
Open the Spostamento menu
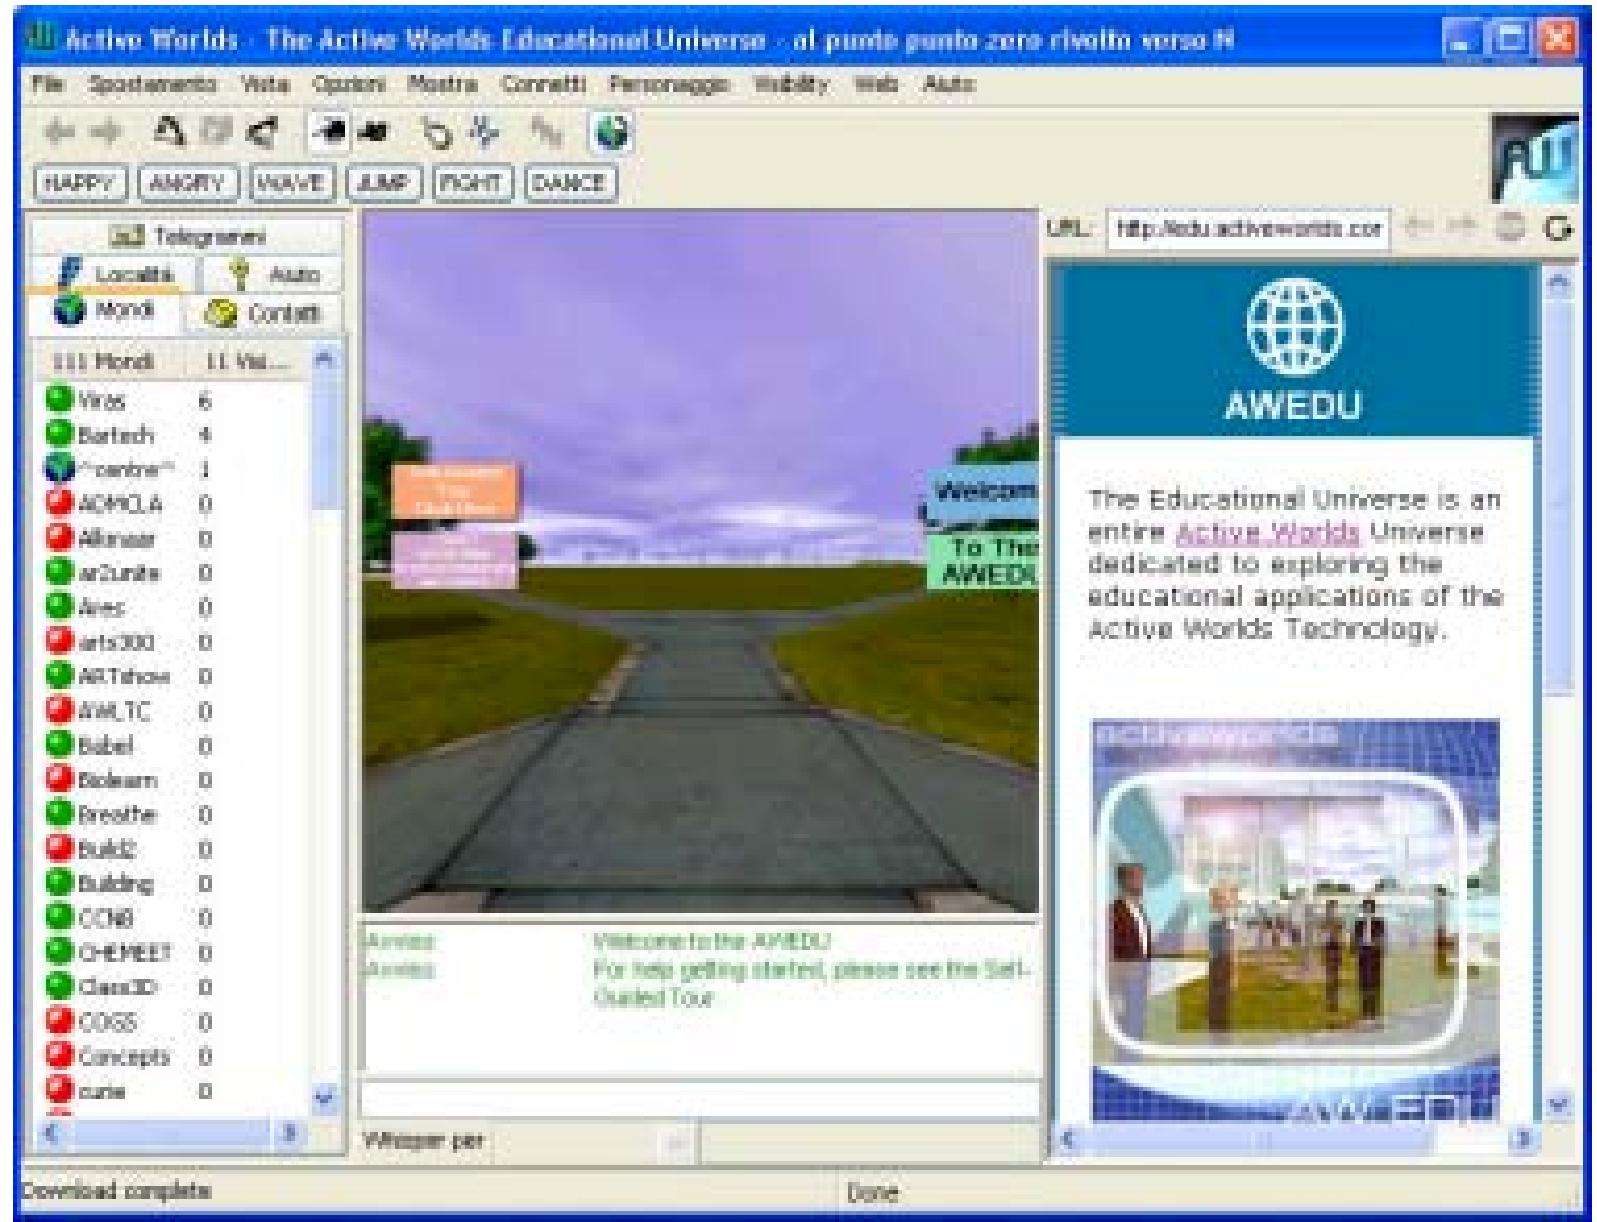(152, 85)
